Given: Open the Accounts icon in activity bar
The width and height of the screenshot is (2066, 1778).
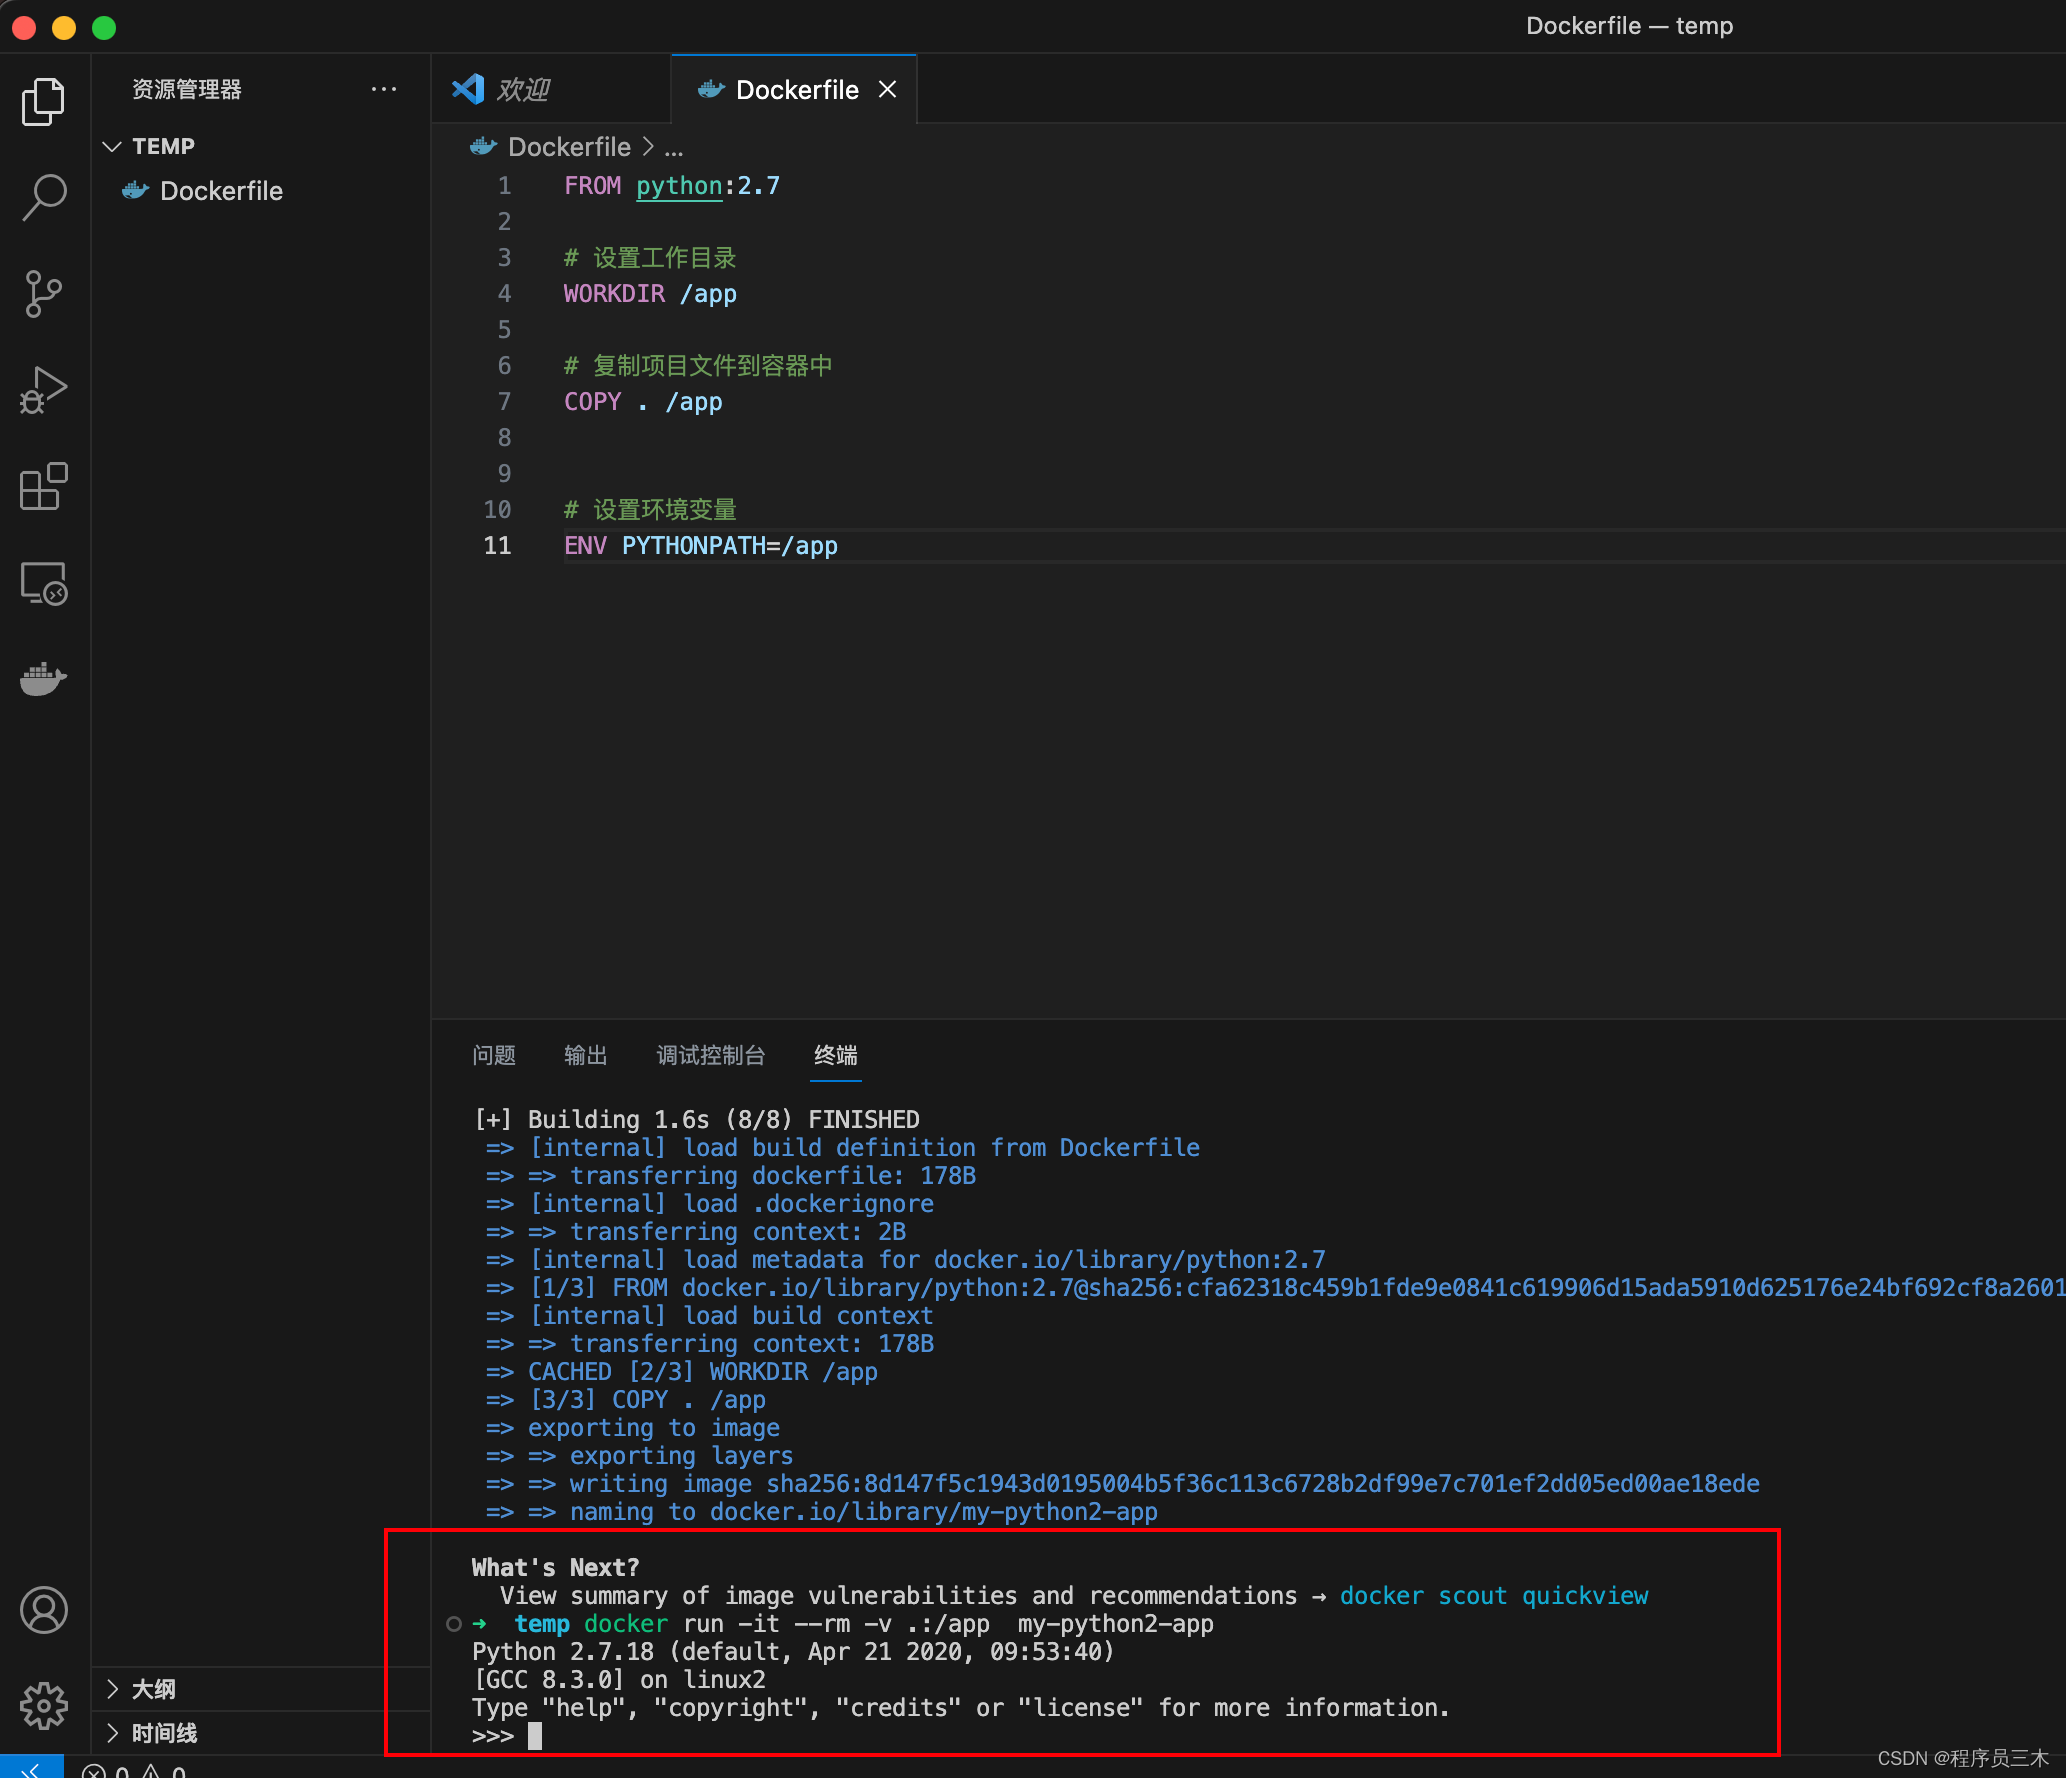Looking at the screenshot, I should (43, 1610).
